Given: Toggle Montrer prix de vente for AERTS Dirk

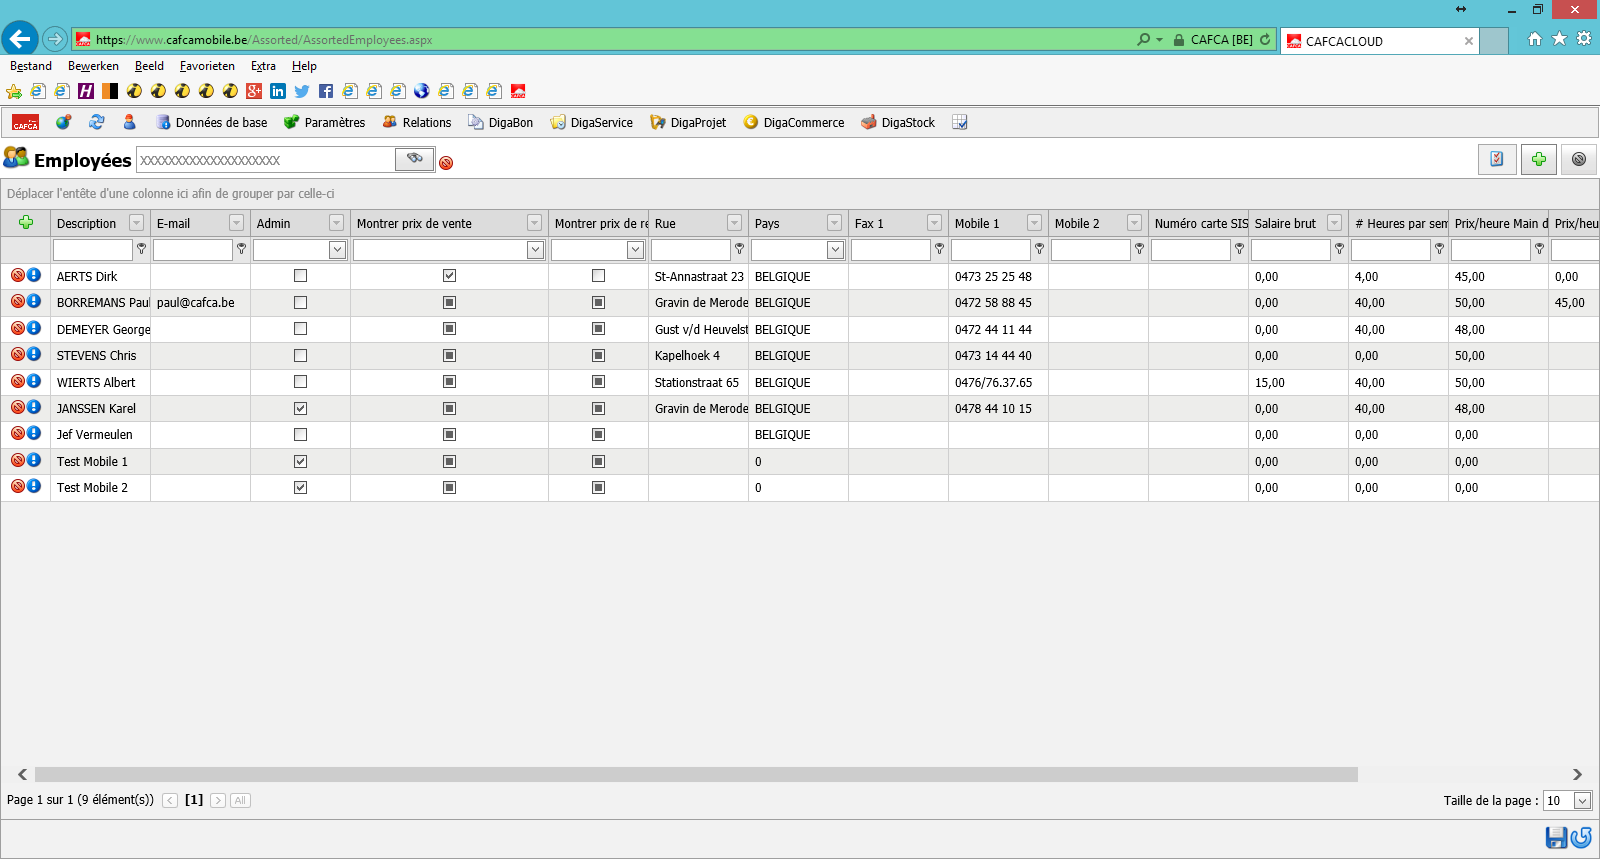Looking at the screenshot, I should coord(449,276).
